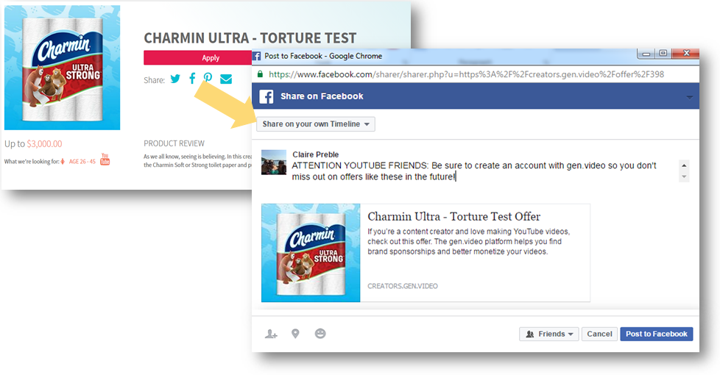The height and width of the screenshot is (375, 720).
Task: Open the Friends audience dropdown
Action: [549, 334]
